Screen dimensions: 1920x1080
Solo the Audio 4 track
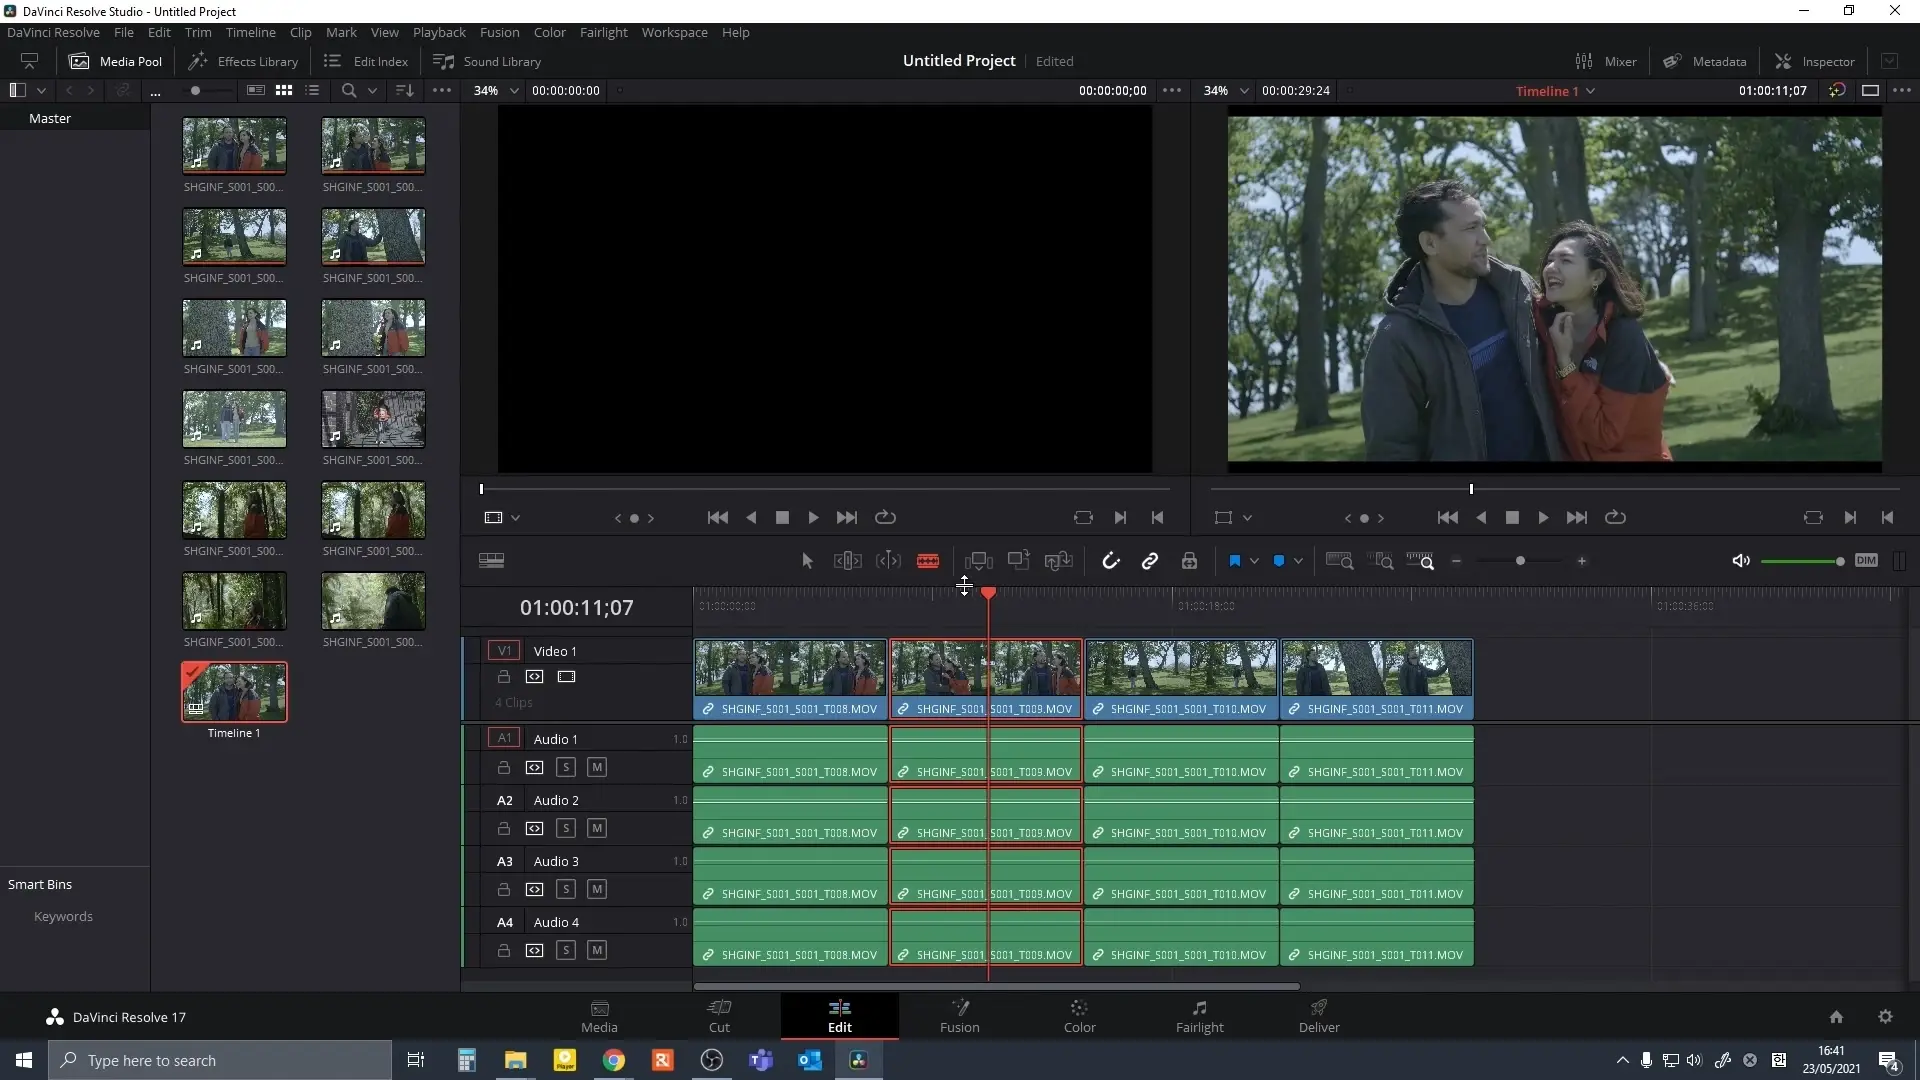tap(566, 950)
